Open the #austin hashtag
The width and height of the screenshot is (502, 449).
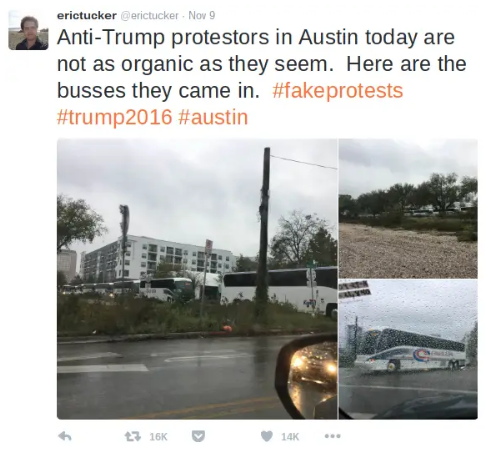coord(213,117)
